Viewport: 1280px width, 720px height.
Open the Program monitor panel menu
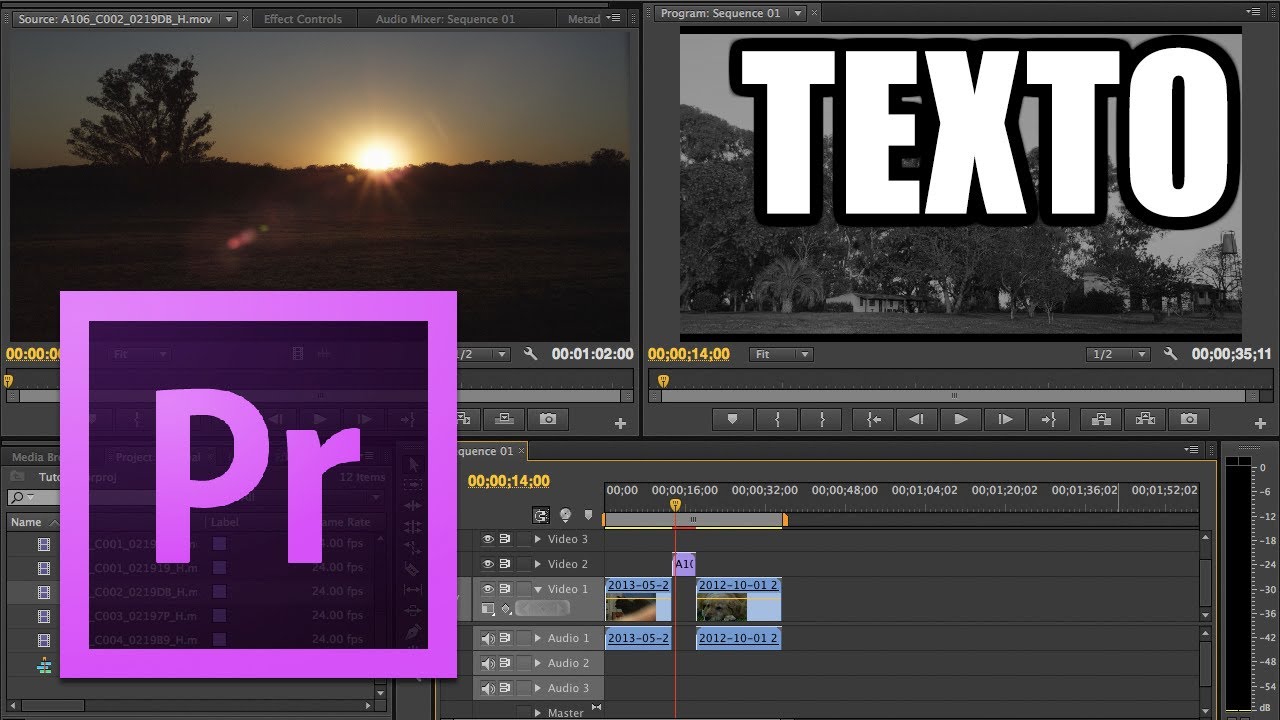1255,13
